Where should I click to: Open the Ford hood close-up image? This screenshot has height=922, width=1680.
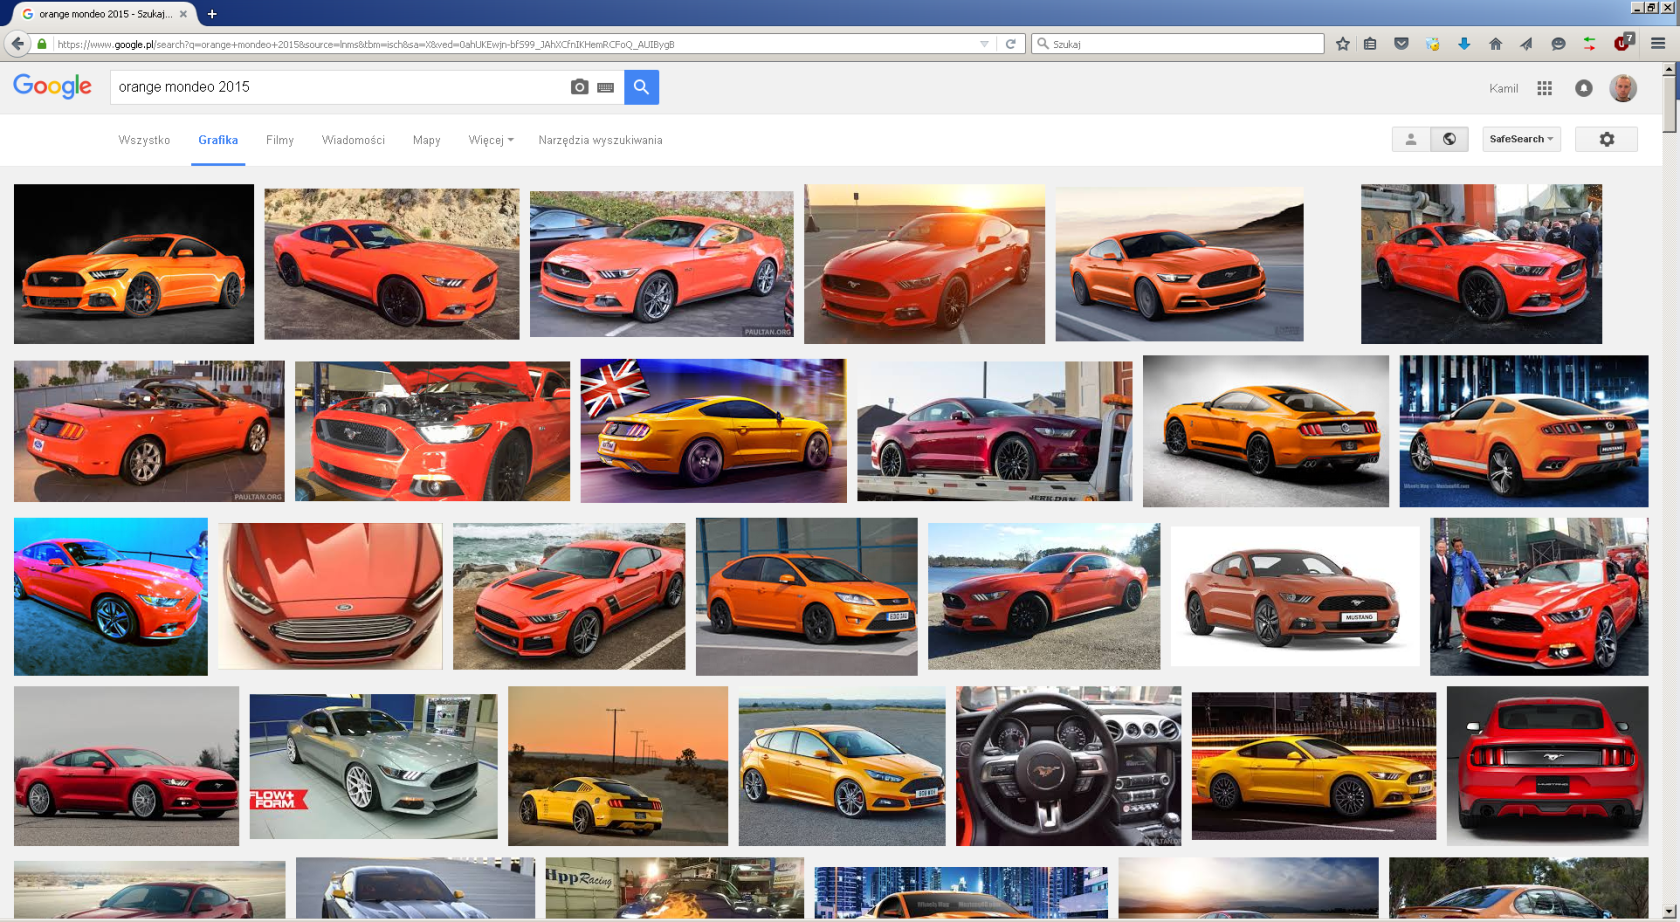point(330,596)
